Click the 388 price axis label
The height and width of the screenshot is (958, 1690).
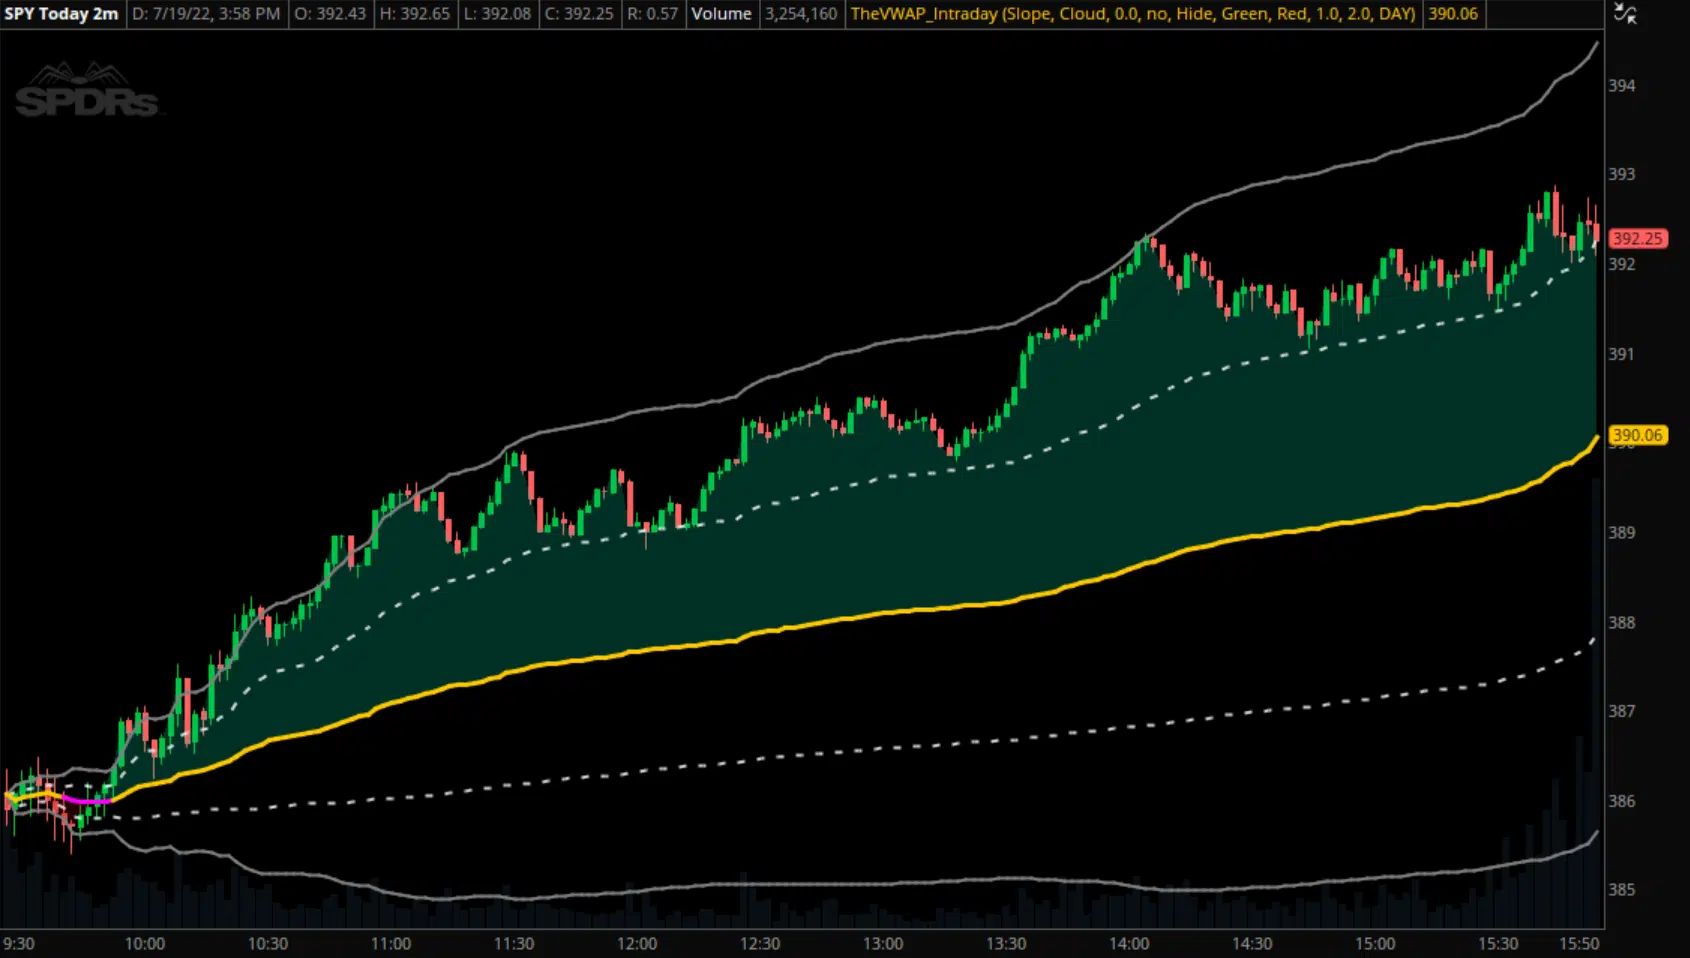1622,622
